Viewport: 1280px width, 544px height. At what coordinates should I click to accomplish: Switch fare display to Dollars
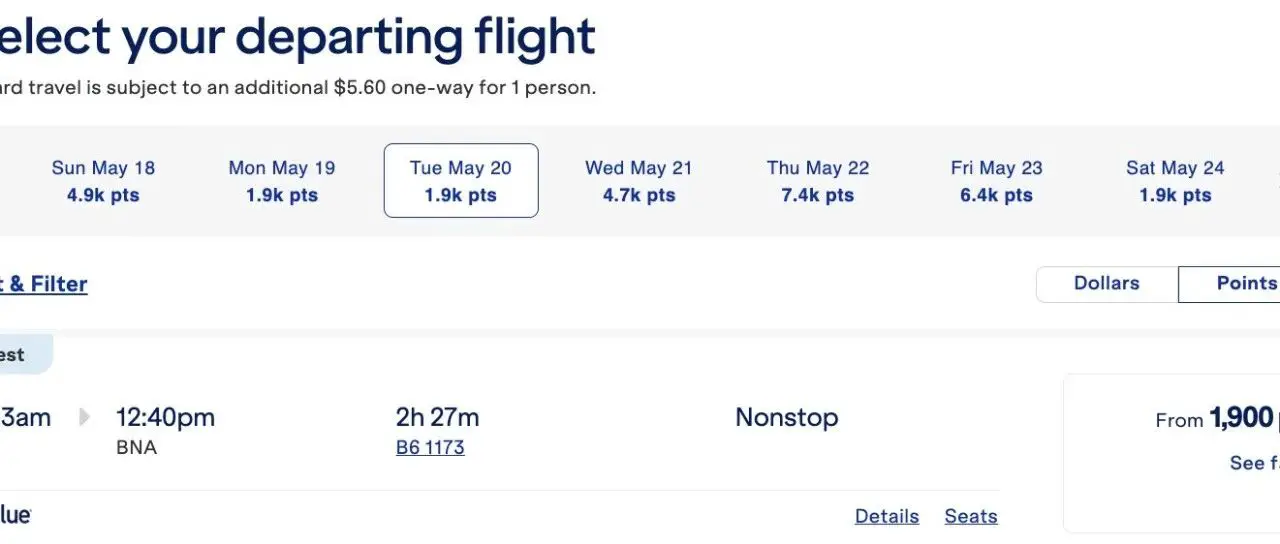click(x=1106, y=284)
